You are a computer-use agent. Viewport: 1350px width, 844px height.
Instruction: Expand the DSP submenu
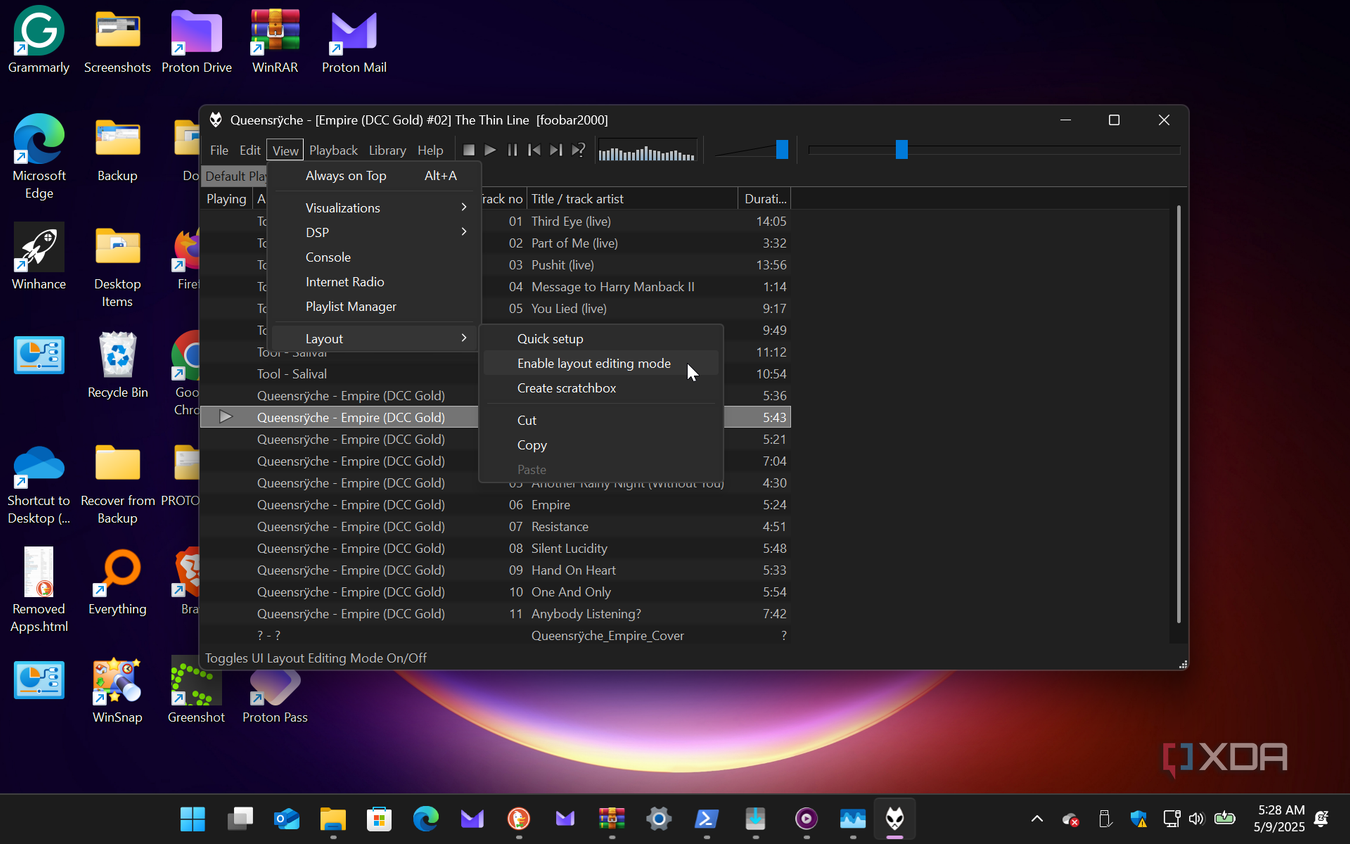pos(376,232)
